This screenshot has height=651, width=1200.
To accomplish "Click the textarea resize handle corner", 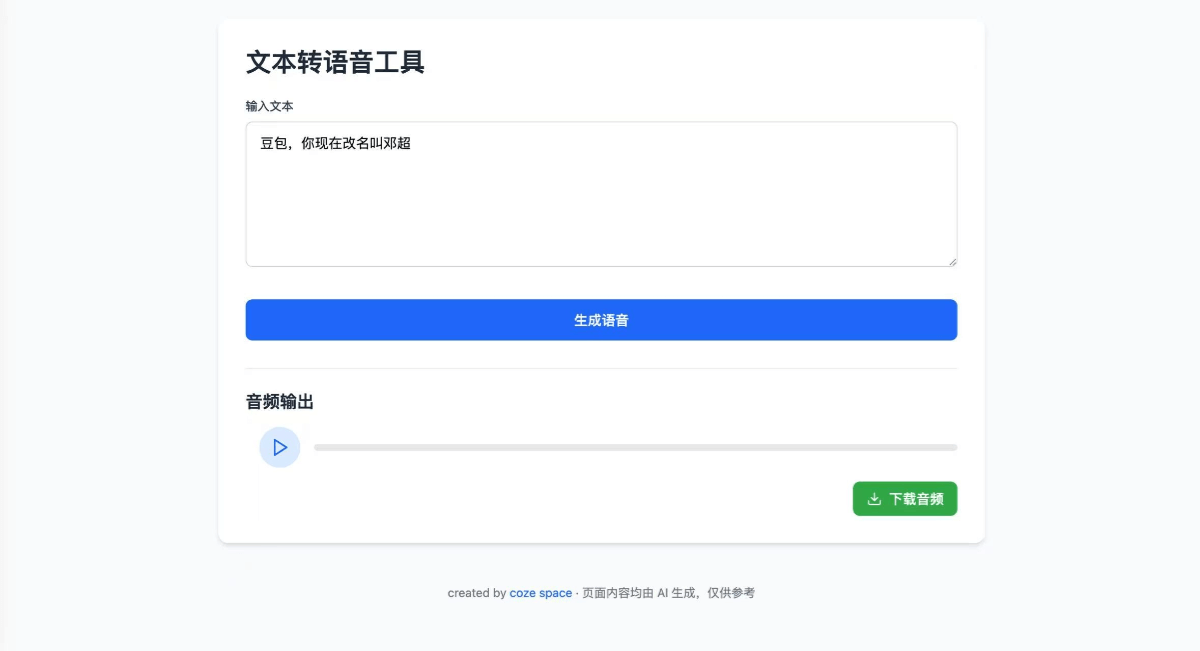I will pos(952,262).
